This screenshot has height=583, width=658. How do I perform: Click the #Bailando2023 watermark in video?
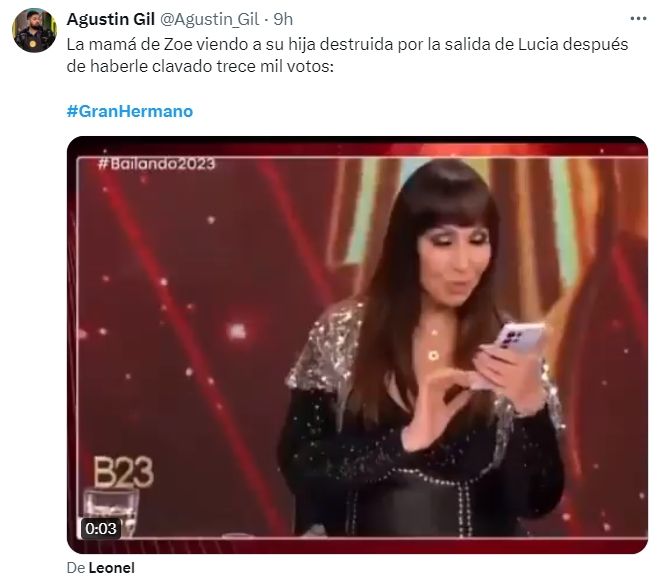pos(157,164)
